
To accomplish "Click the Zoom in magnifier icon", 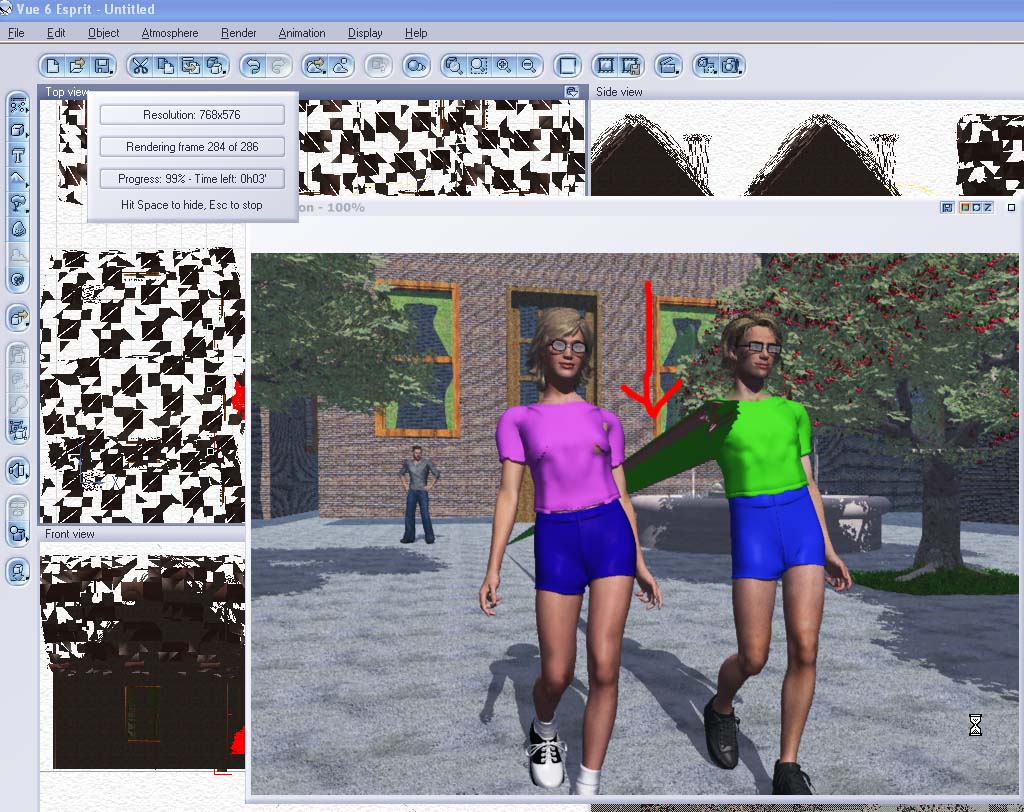I will [x=504, y=66].
